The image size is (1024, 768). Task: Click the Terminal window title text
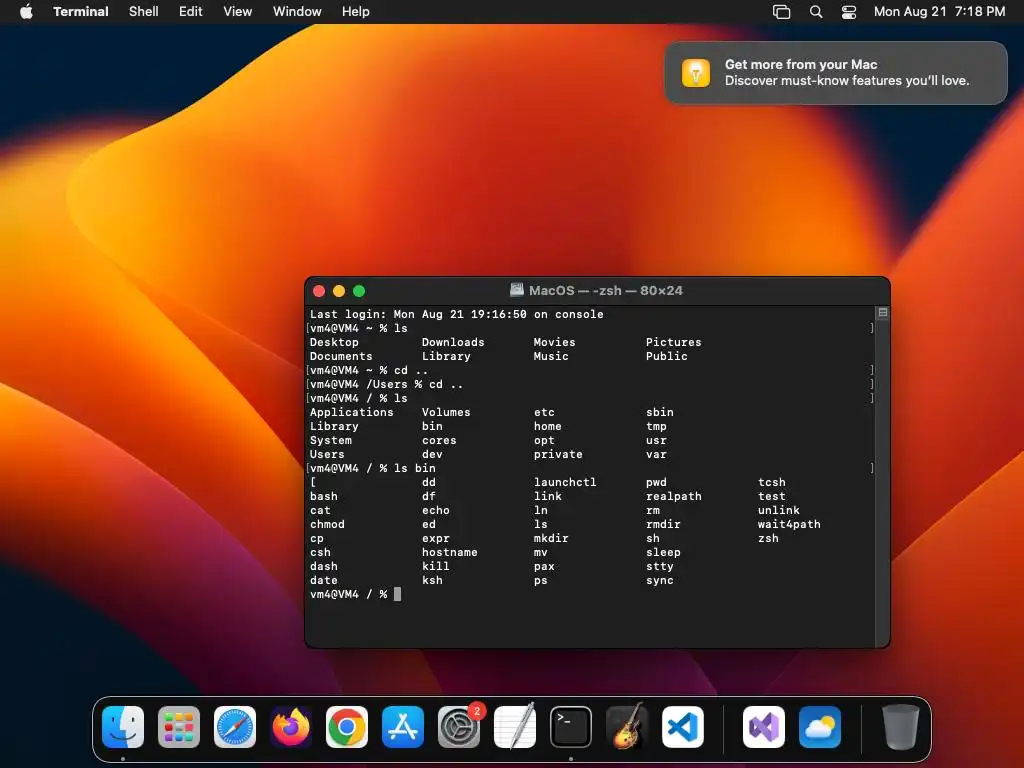pyautogui.click(x=605, y=291)
